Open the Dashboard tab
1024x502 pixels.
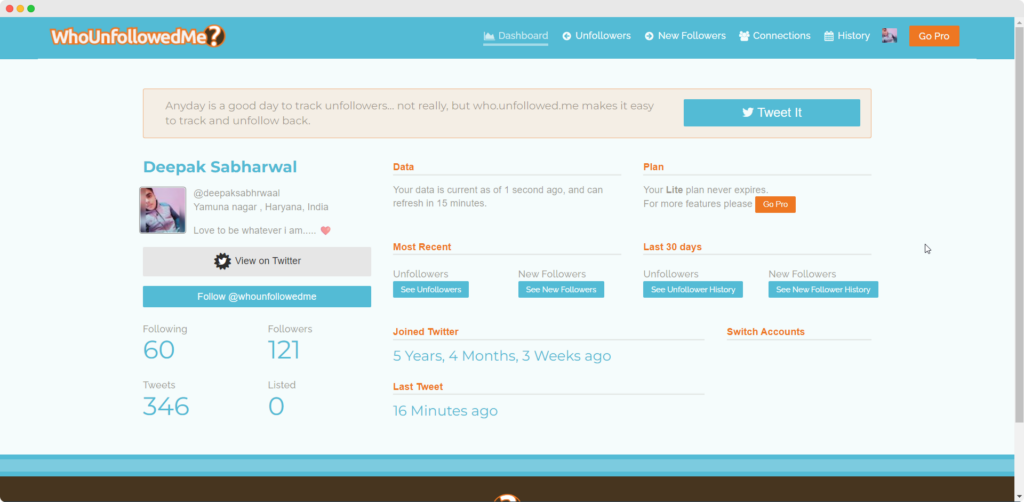pos(516,36)
